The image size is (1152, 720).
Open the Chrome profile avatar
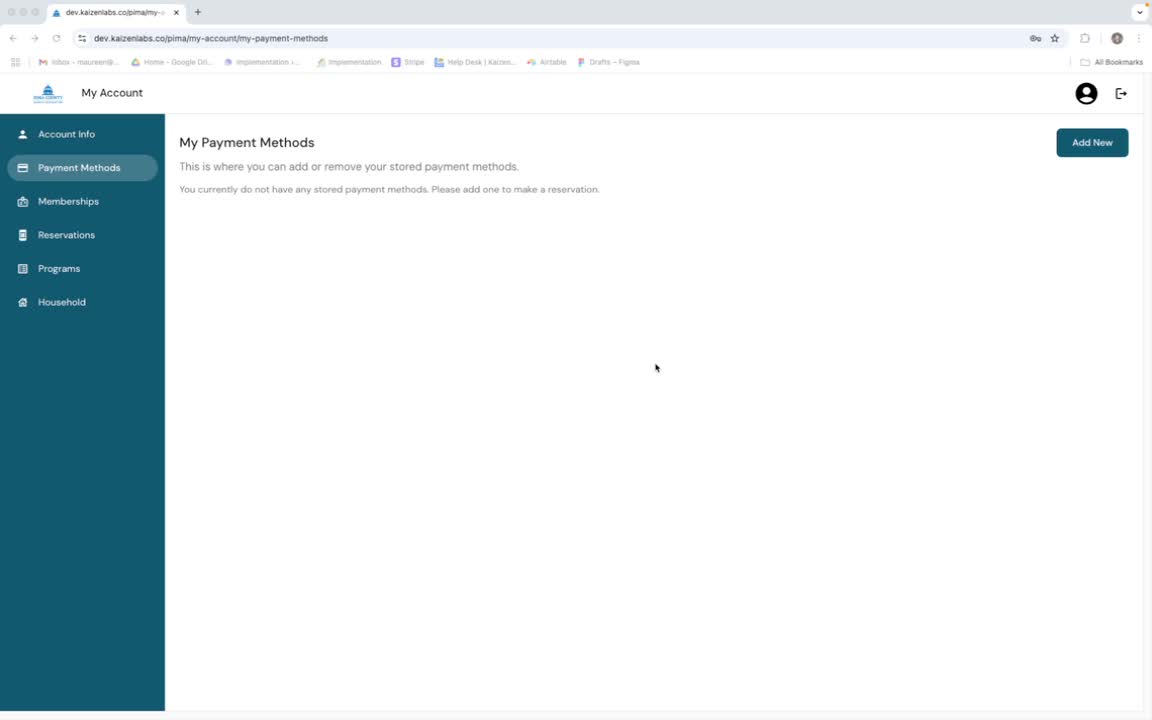click(1117, 38)
